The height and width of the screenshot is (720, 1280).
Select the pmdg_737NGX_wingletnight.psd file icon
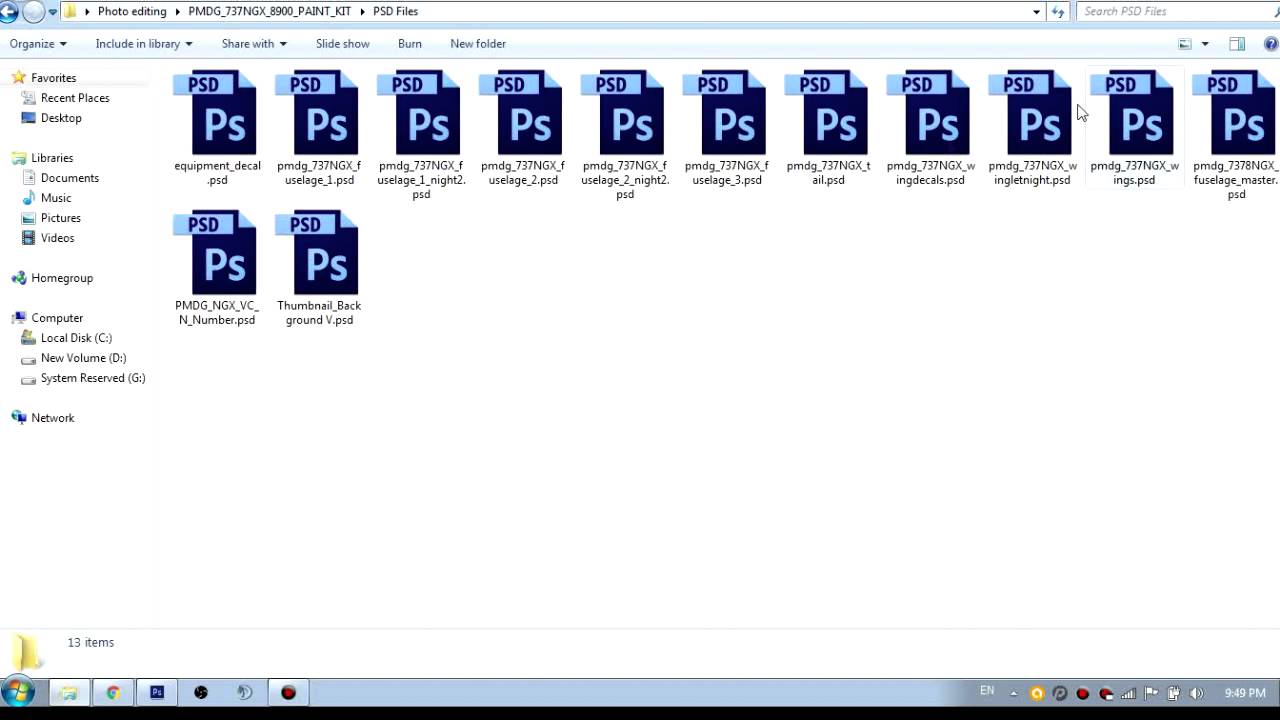1033,113
